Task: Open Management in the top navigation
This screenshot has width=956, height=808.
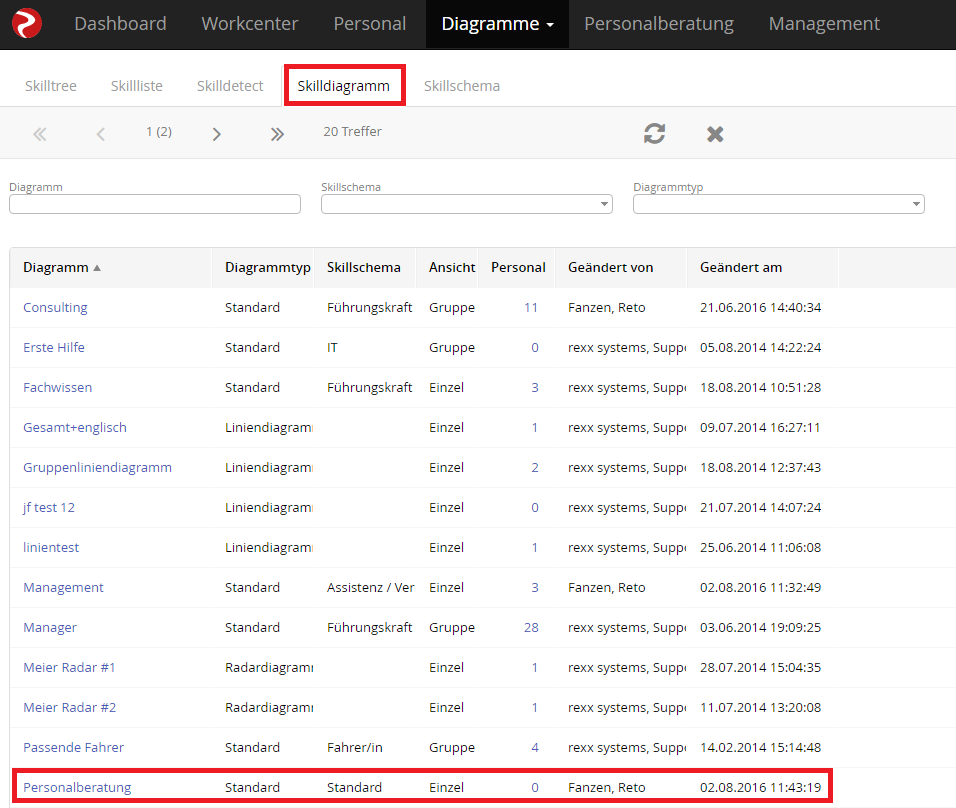Action: coord(824,24)
